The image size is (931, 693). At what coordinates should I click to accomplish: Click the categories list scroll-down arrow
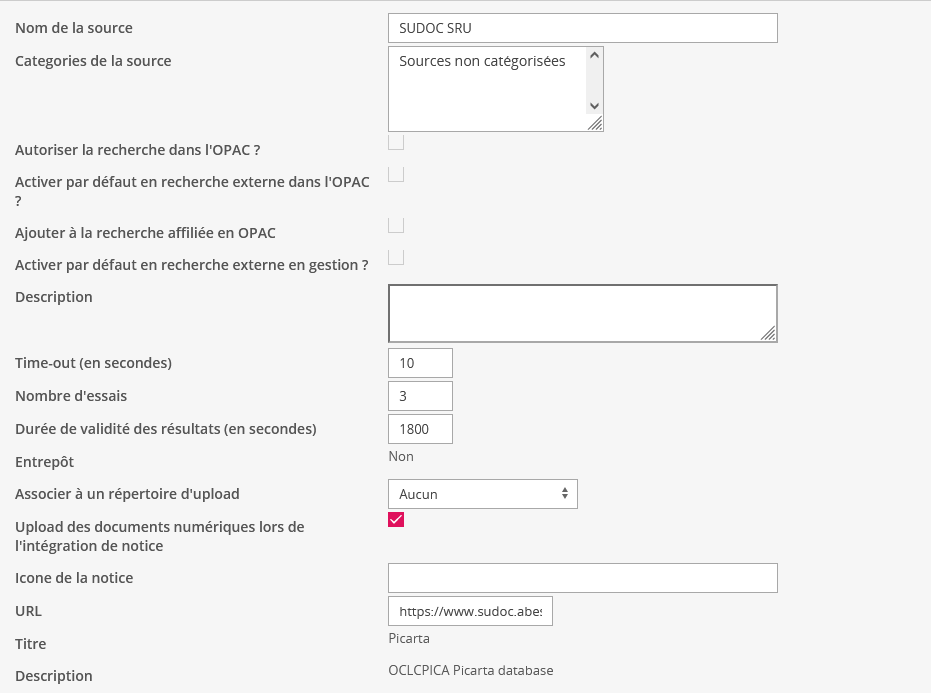tap(594, 105)
